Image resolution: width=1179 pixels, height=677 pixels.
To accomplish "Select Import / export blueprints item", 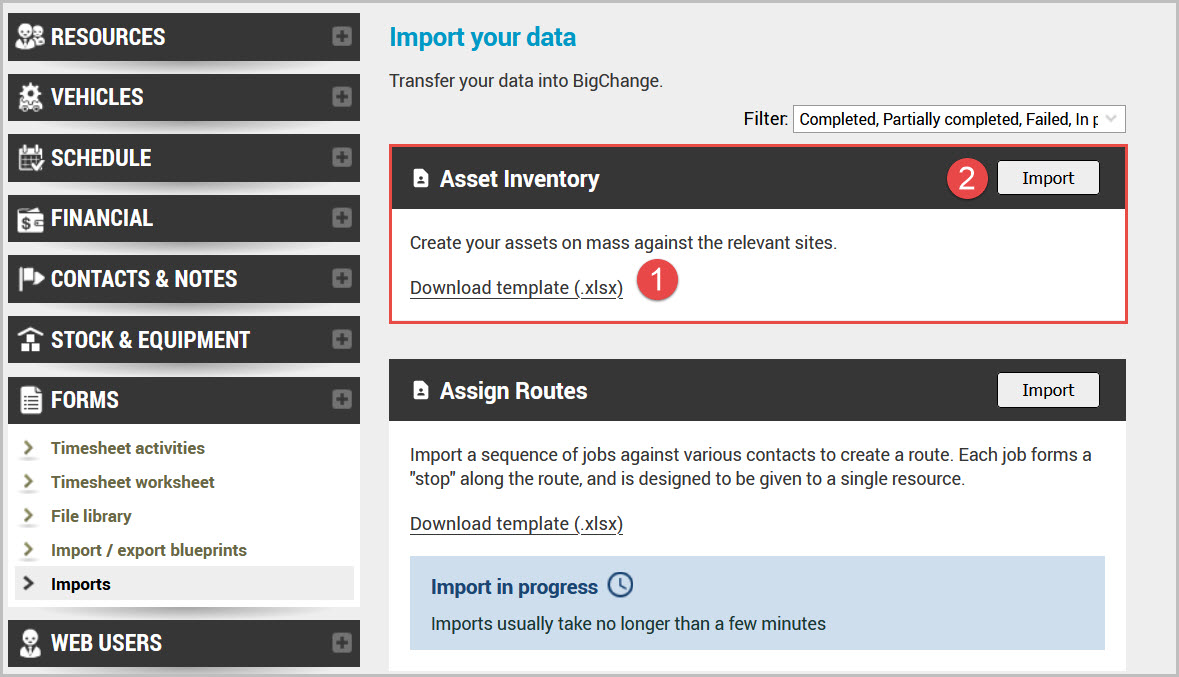I will pyautogui.click(x=148, y=550).
